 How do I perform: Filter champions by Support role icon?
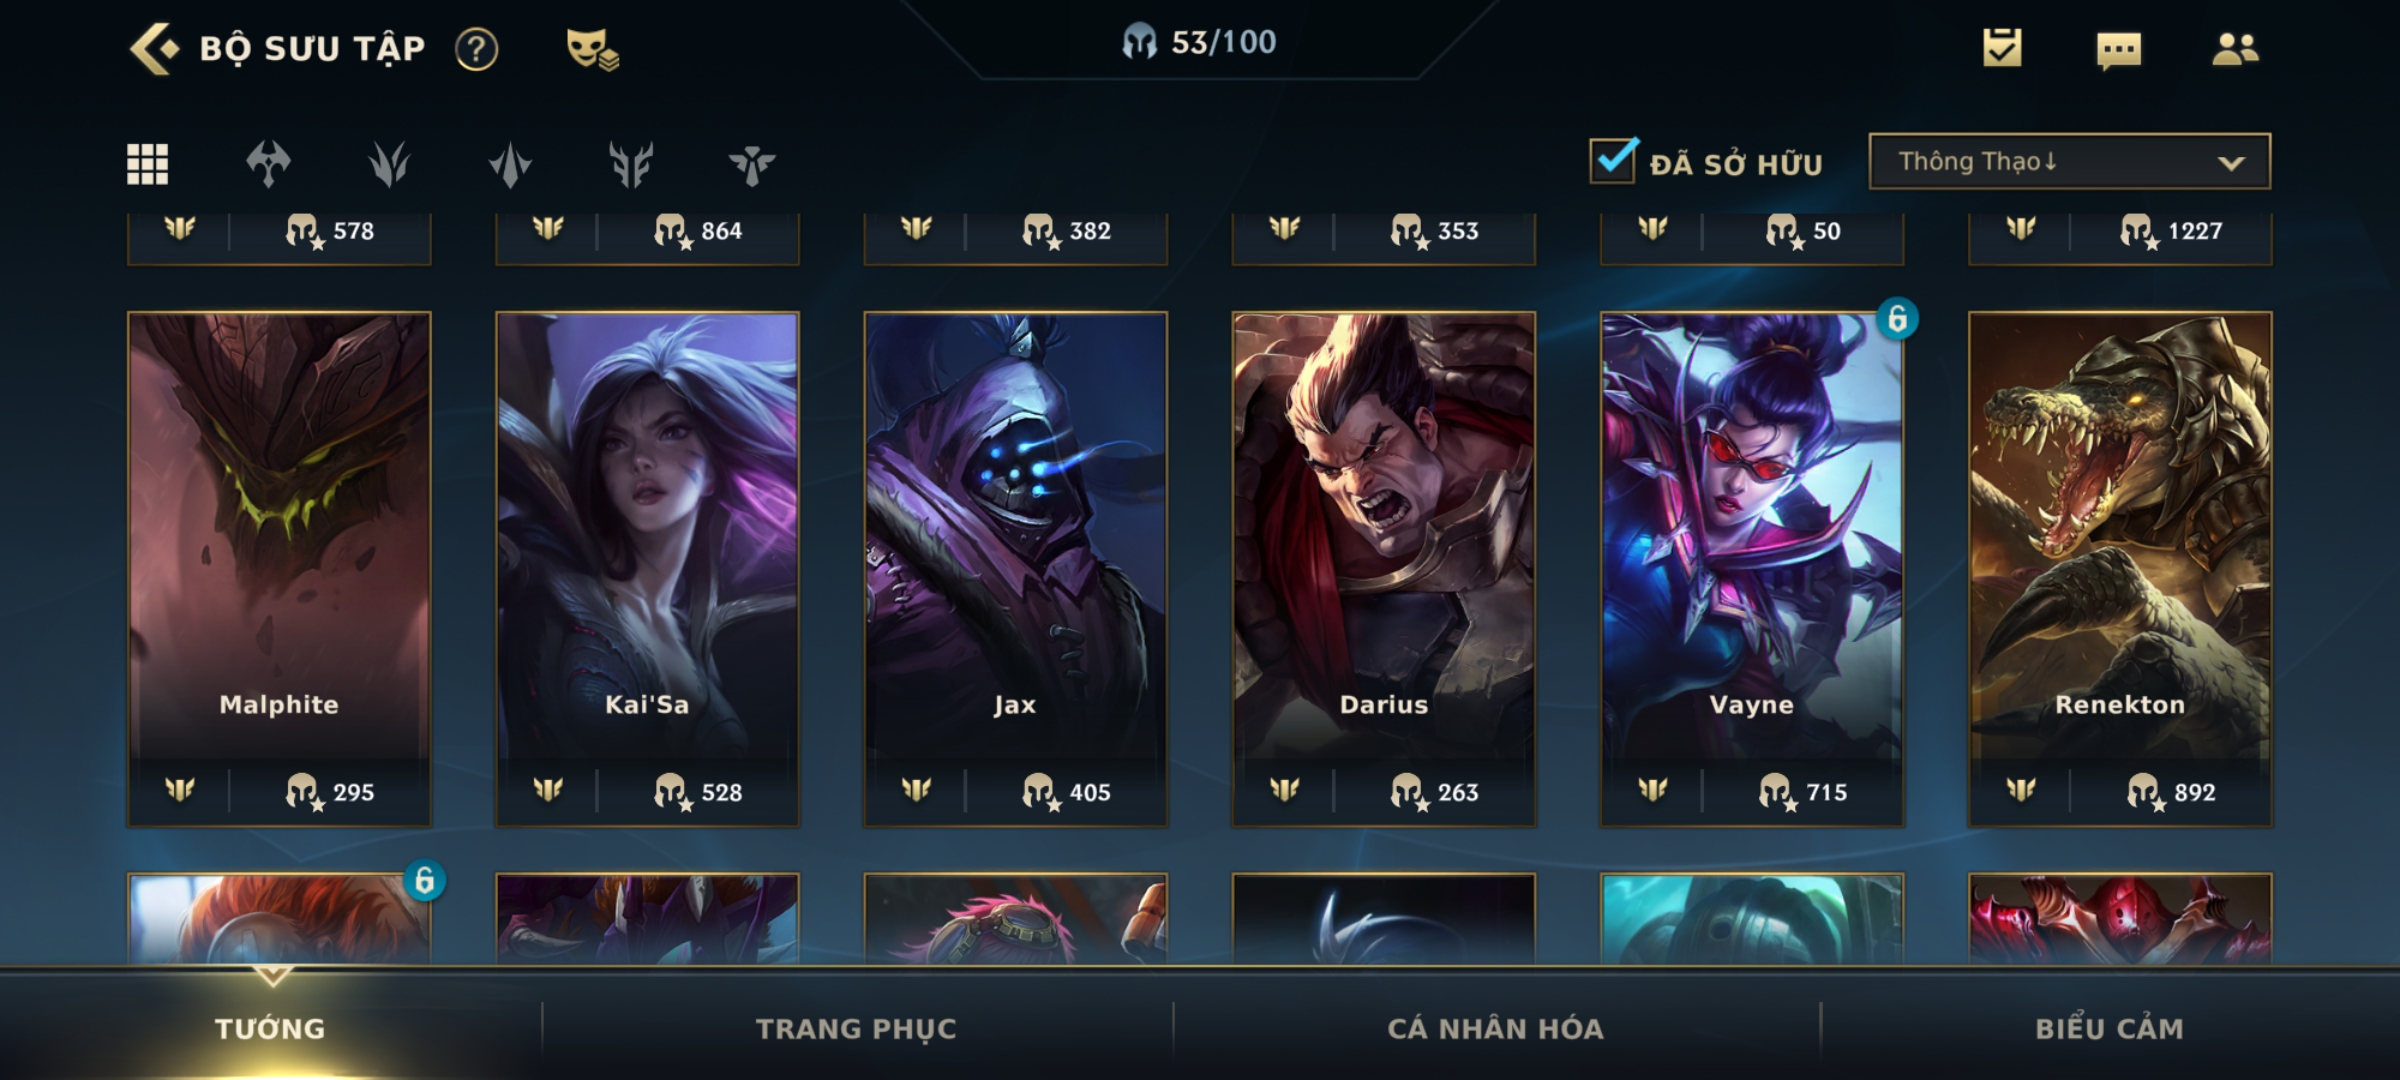752,165
